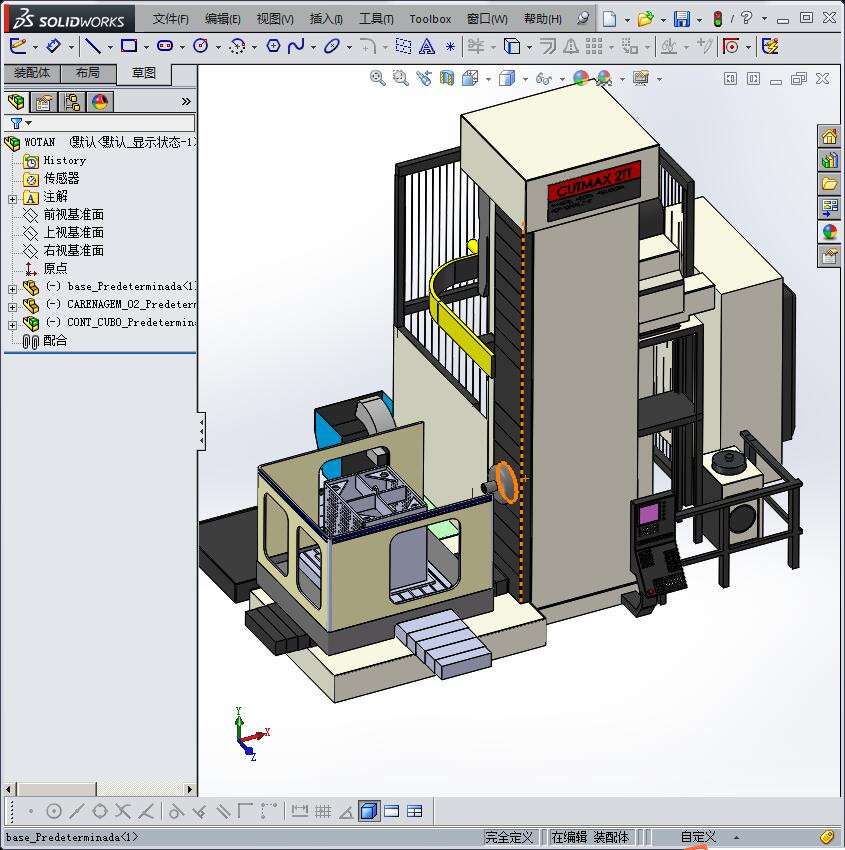845x850 pixels.
Task: Open the 编辑(E) menu
Action: (223, 19)
